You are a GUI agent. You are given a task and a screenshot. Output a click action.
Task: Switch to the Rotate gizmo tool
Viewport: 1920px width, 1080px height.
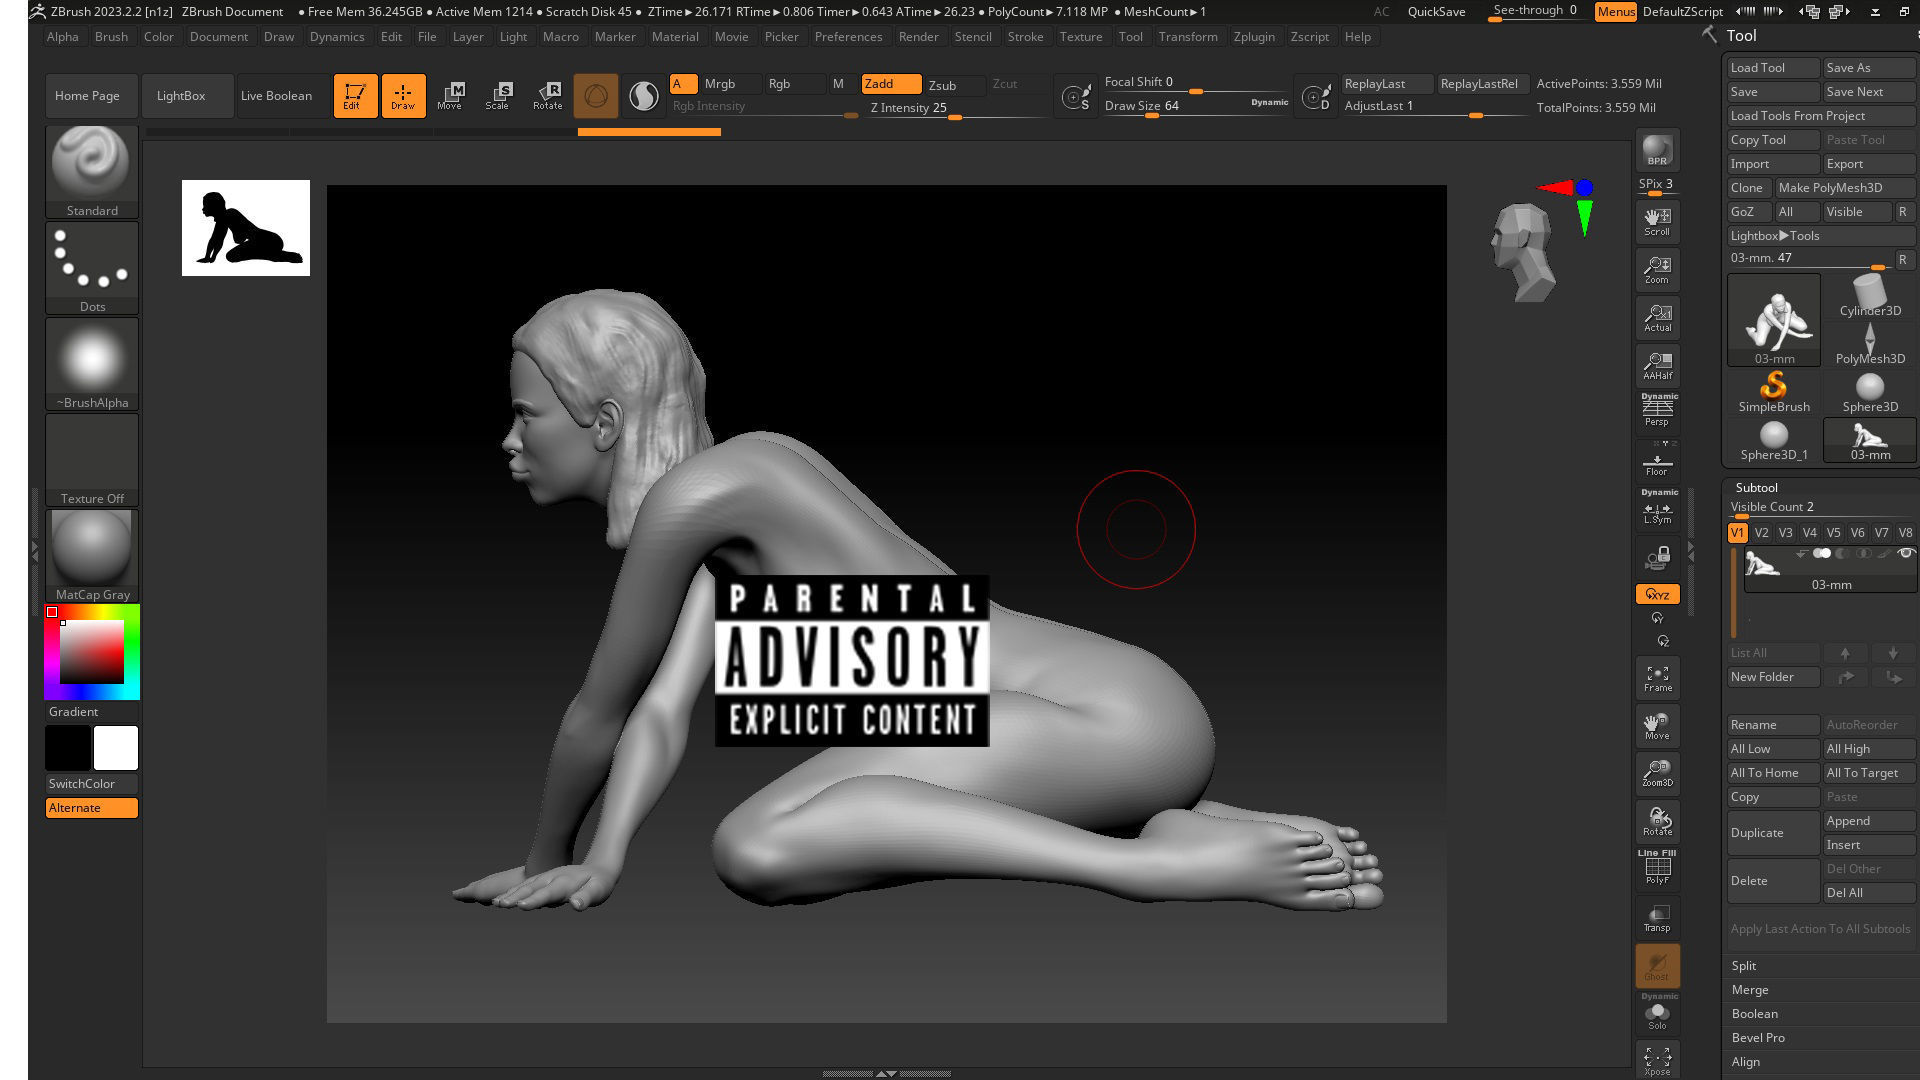click(x=547, y=96)
